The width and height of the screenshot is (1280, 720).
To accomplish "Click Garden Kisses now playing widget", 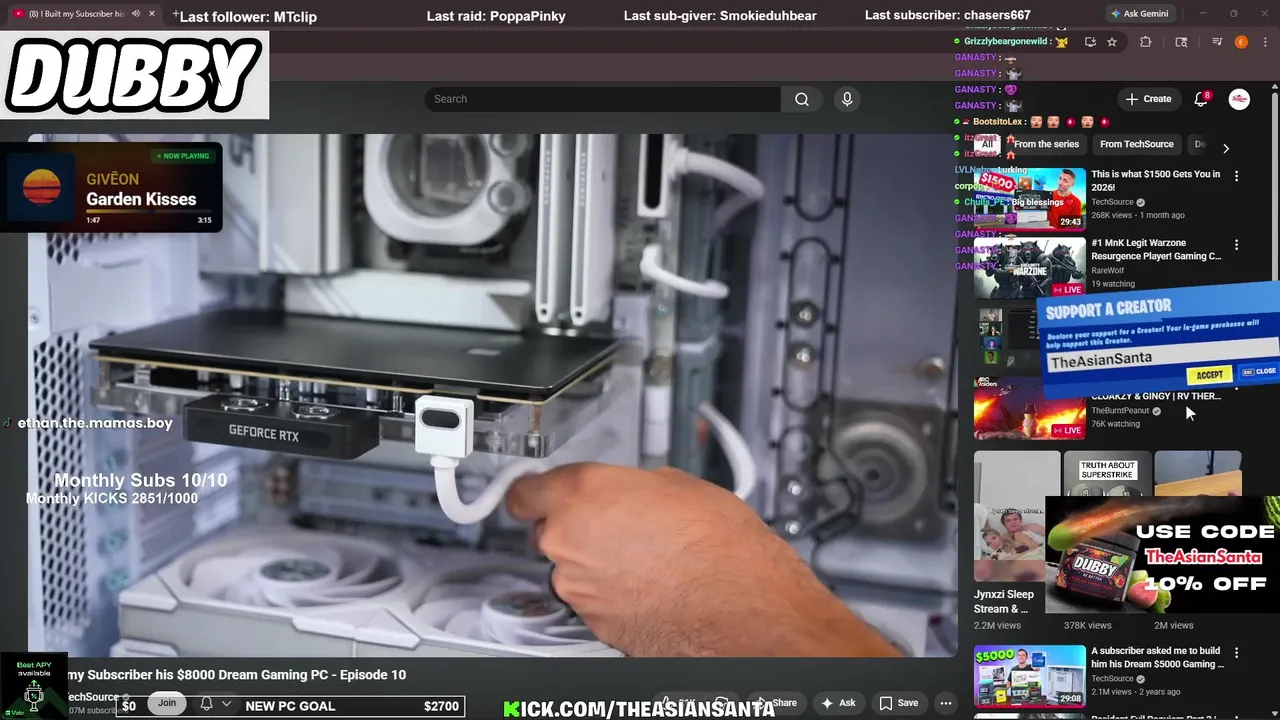I will [111, 187].
